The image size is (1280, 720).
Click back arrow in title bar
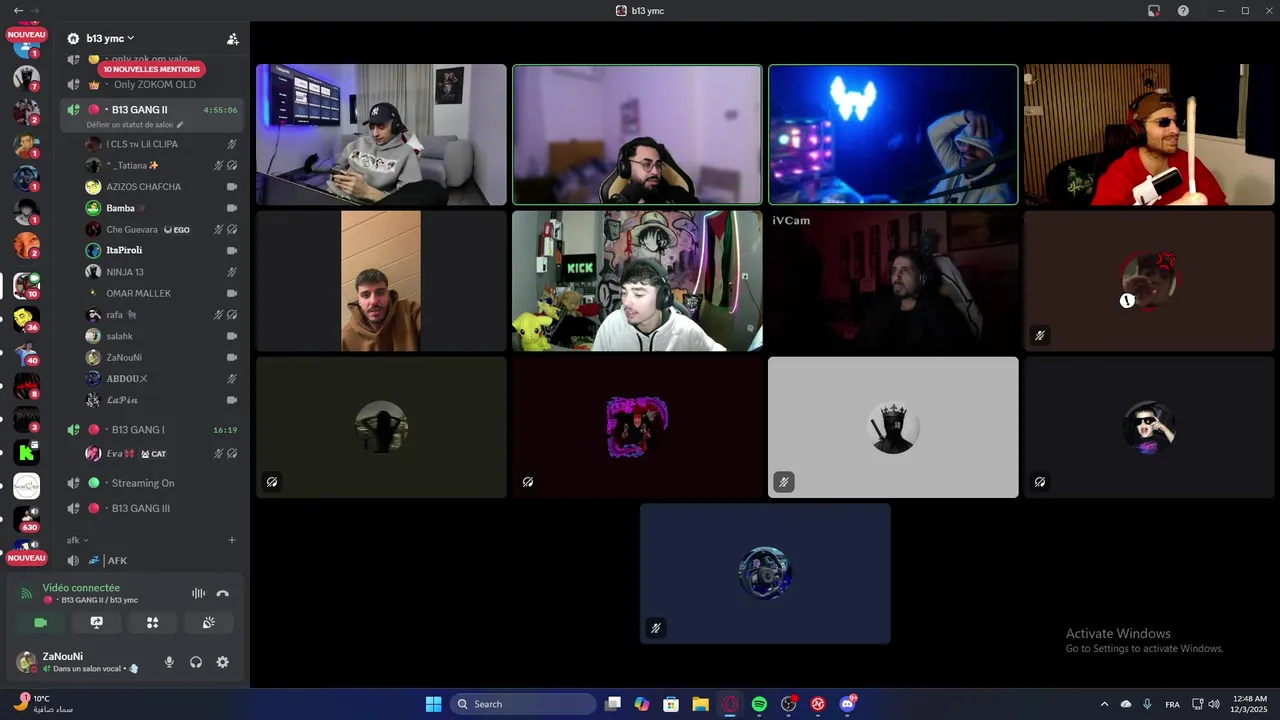point(18,10)
